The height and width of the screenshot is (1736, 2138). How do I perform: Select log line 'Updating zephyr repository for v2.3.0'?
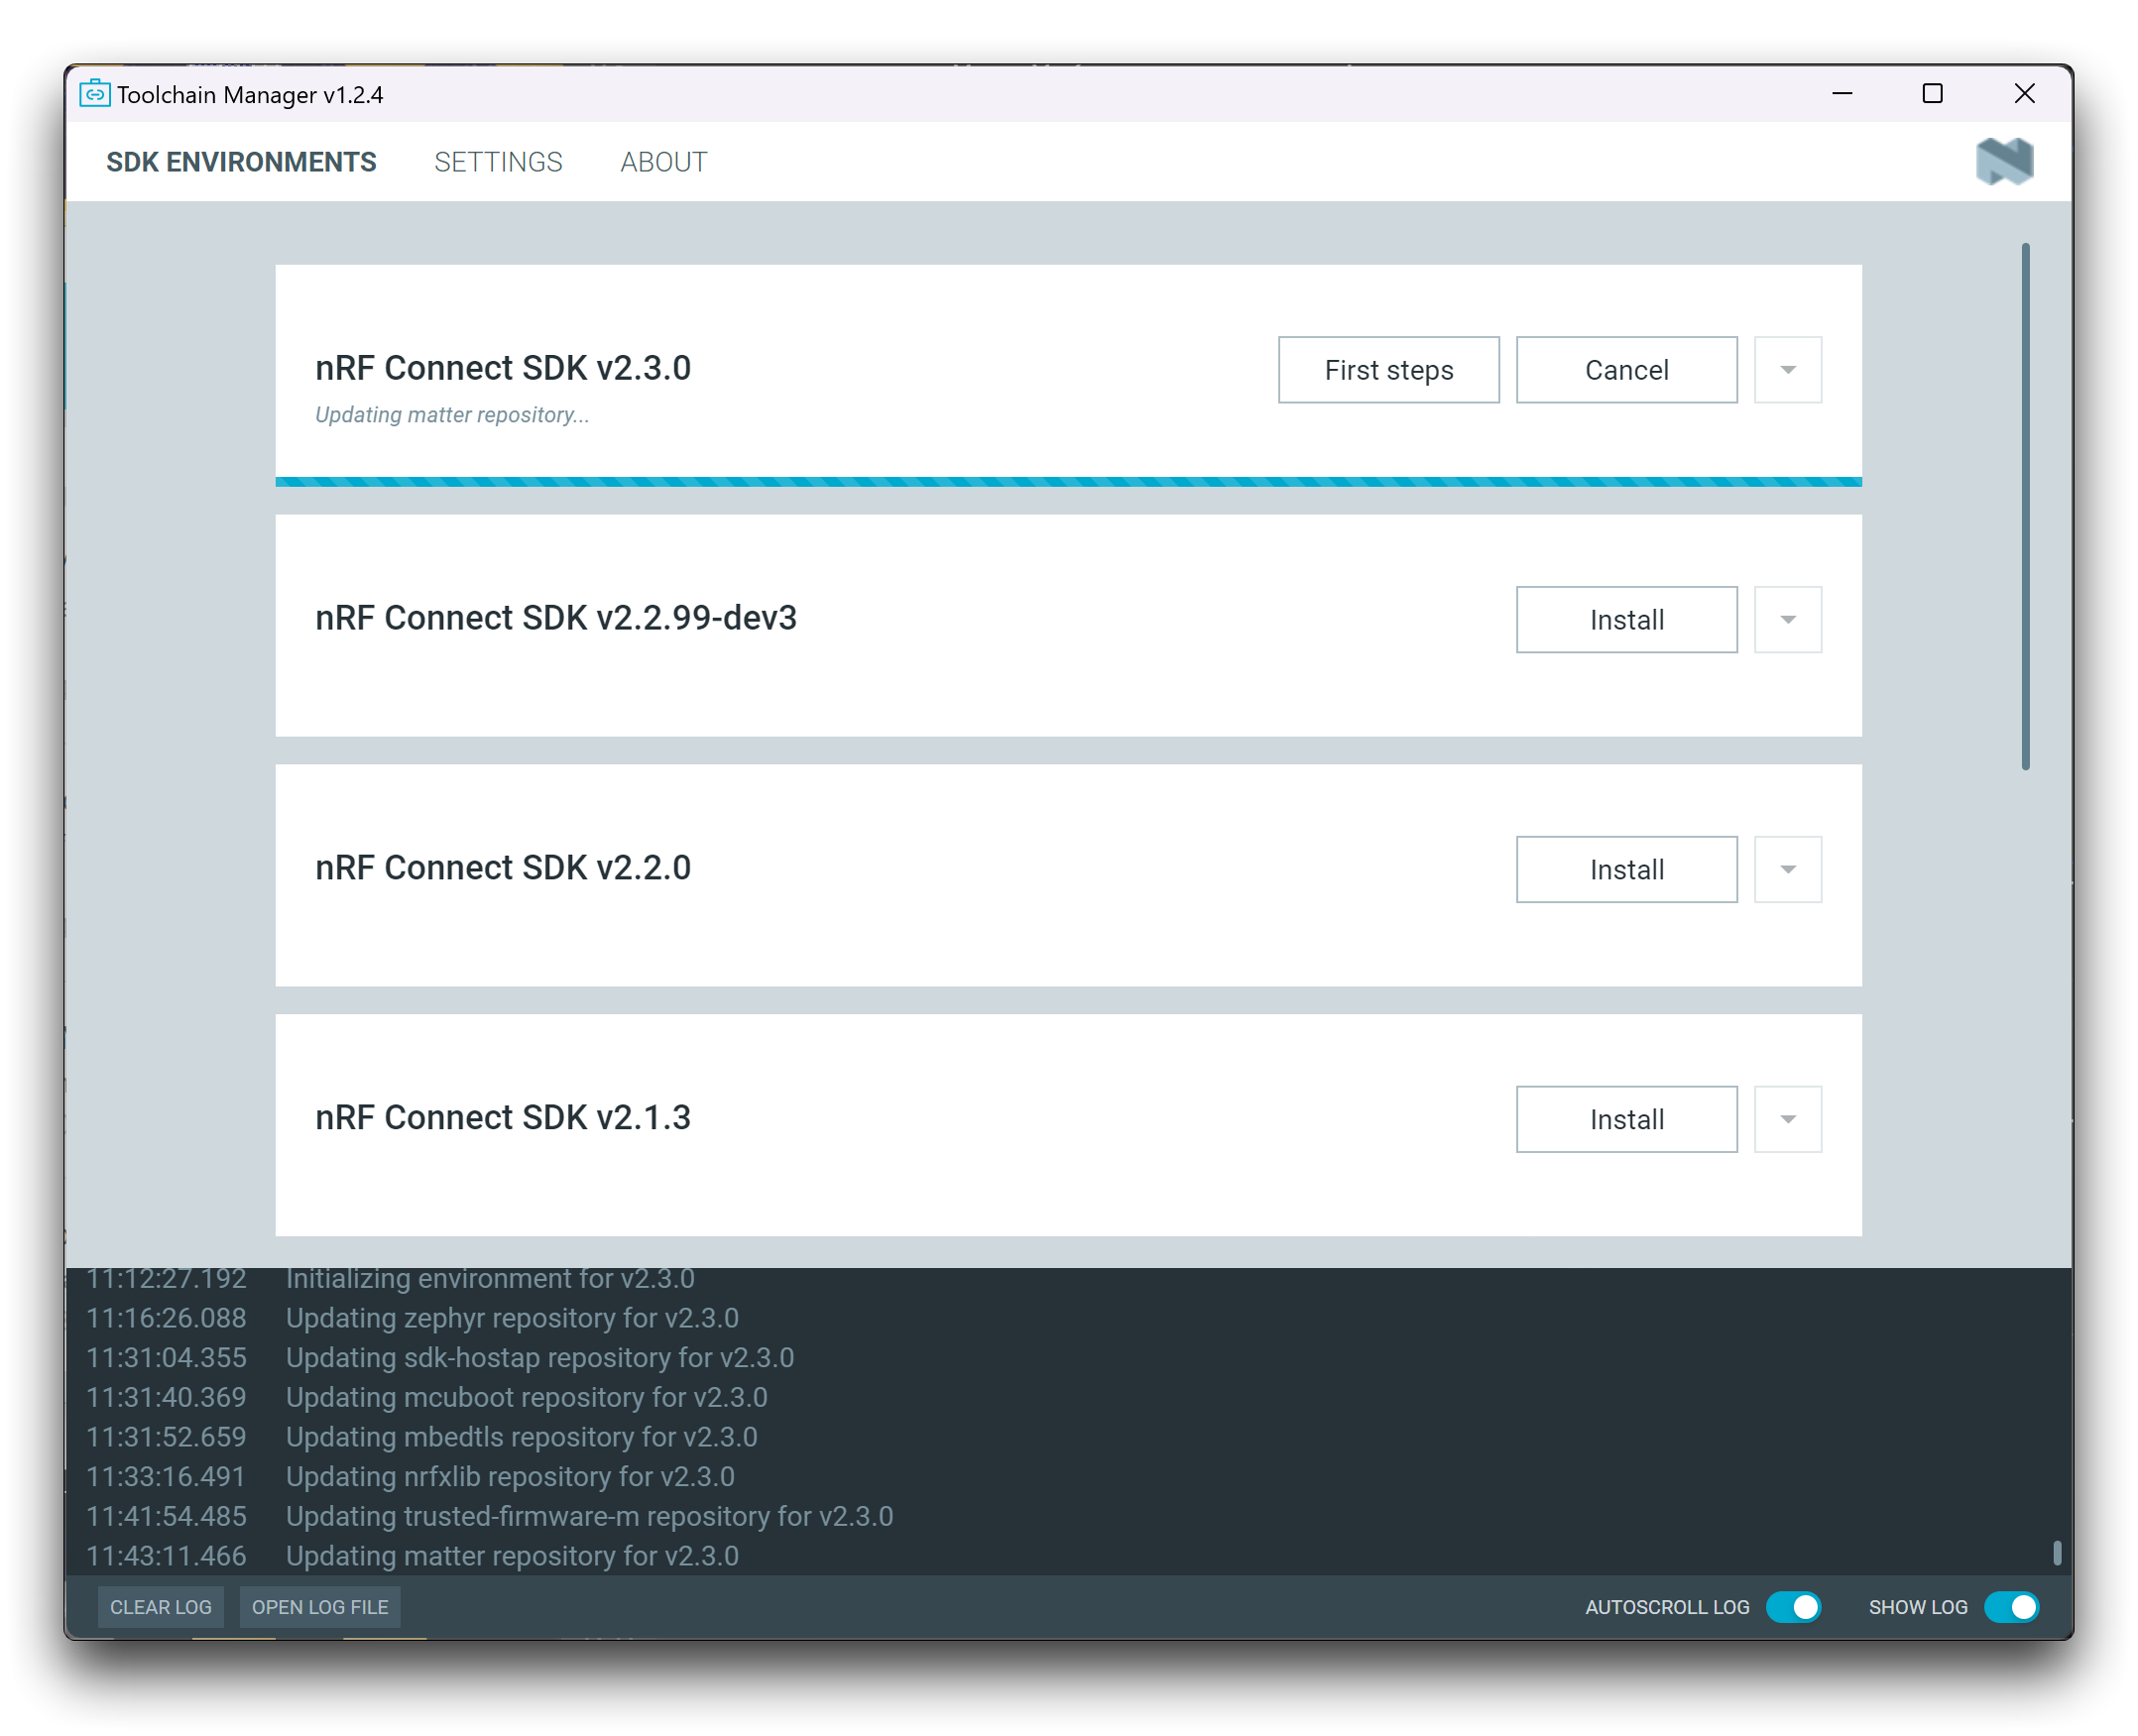coord(512,1318)
